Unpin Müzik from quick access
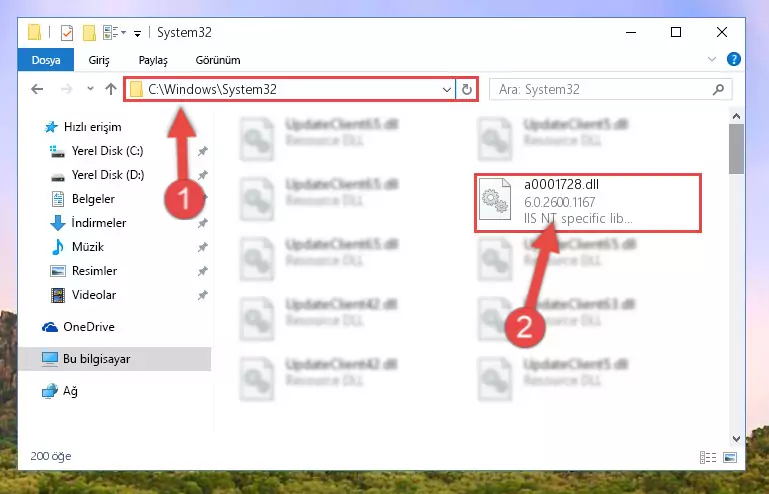769x494 pixels. (x=203, y=247)
